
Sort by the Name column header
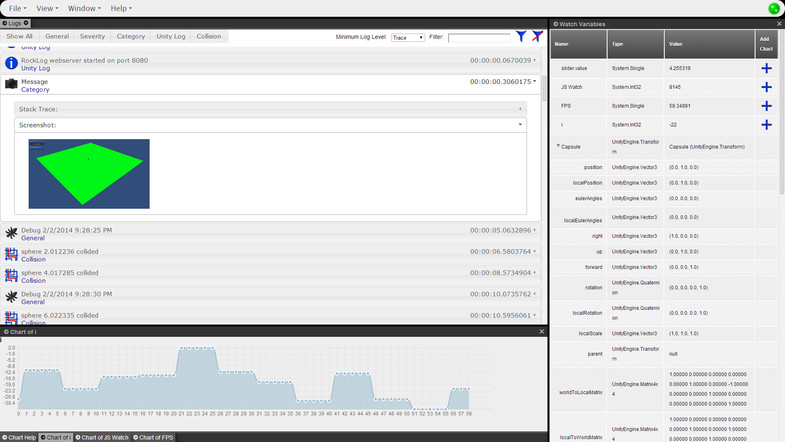click(579, 44)
